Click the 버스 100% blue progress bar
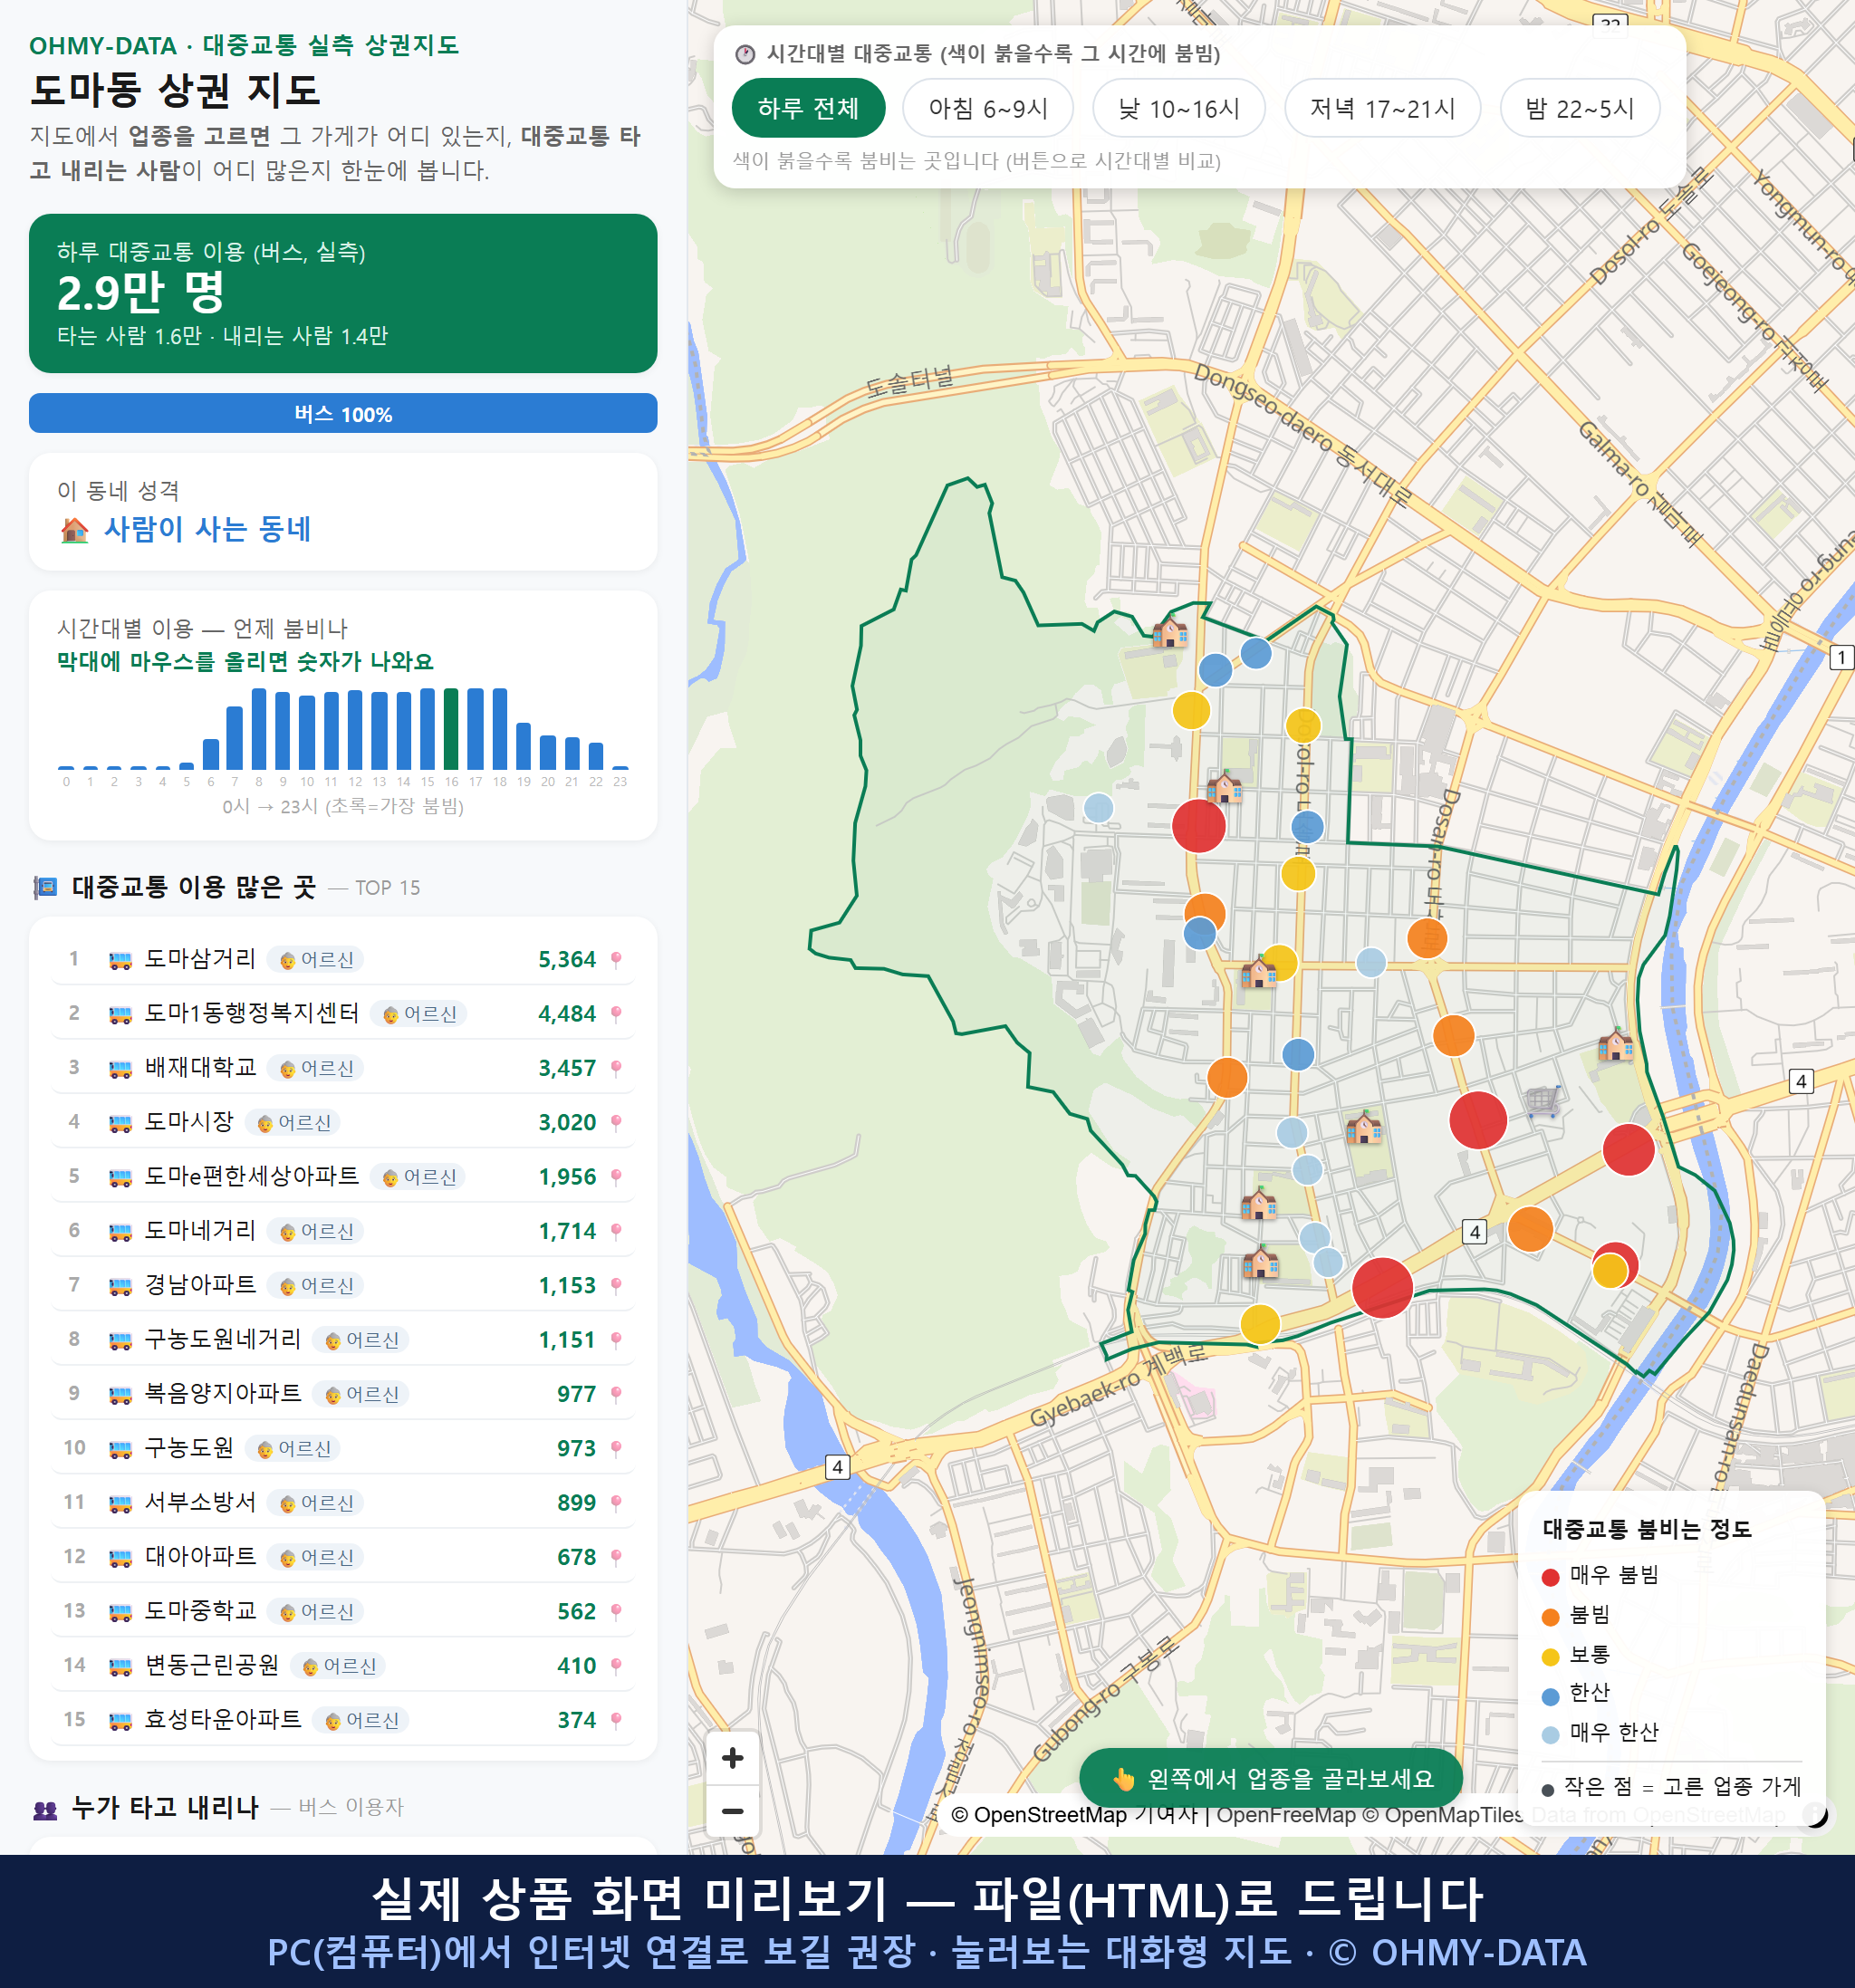This screenshot has height=1988, width=1855. (343, 413)
